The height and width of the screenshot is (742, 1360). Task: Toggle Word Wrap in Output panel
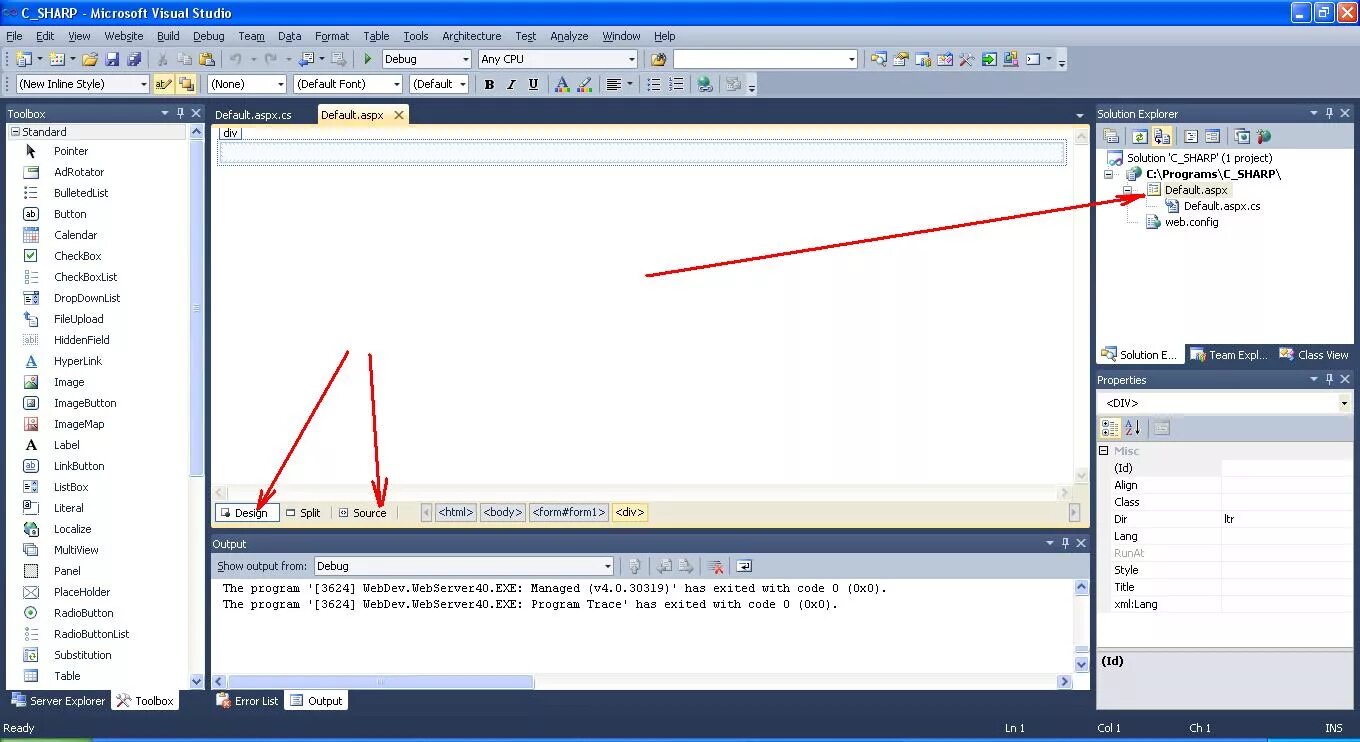[x=744, y=566]
